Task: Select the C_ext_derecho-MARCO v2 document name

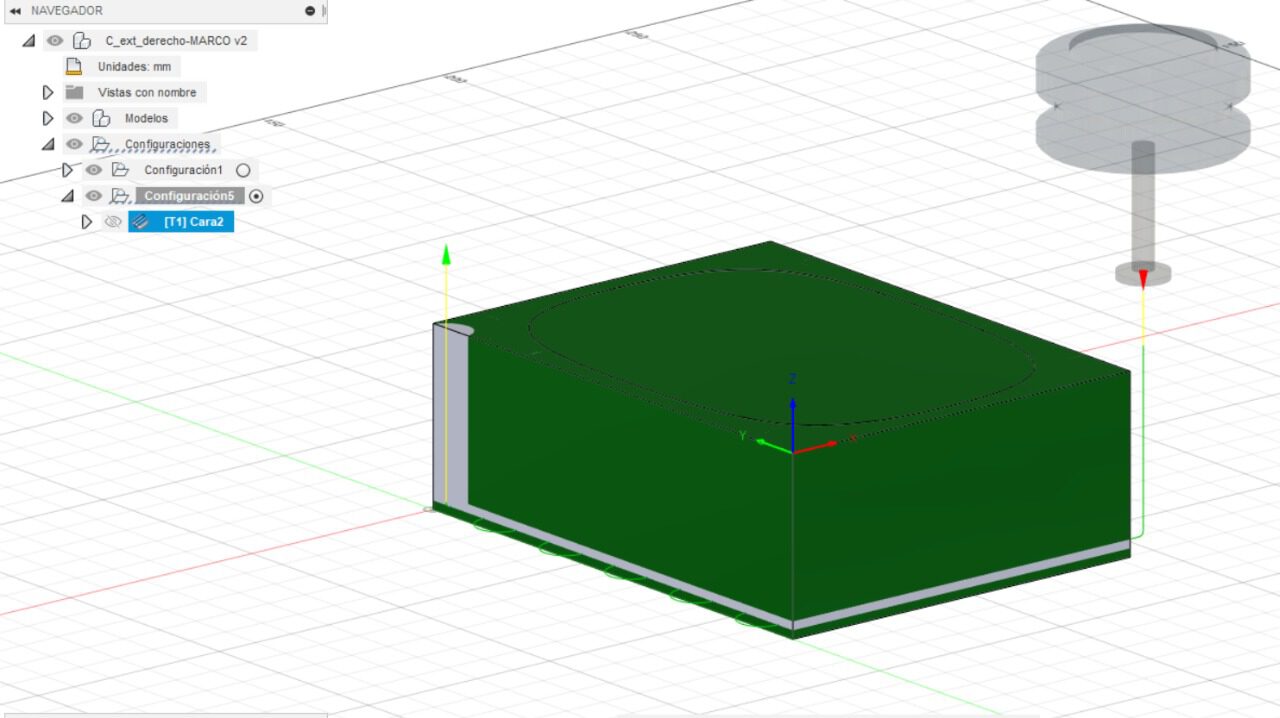Action: tap(176, 41)
